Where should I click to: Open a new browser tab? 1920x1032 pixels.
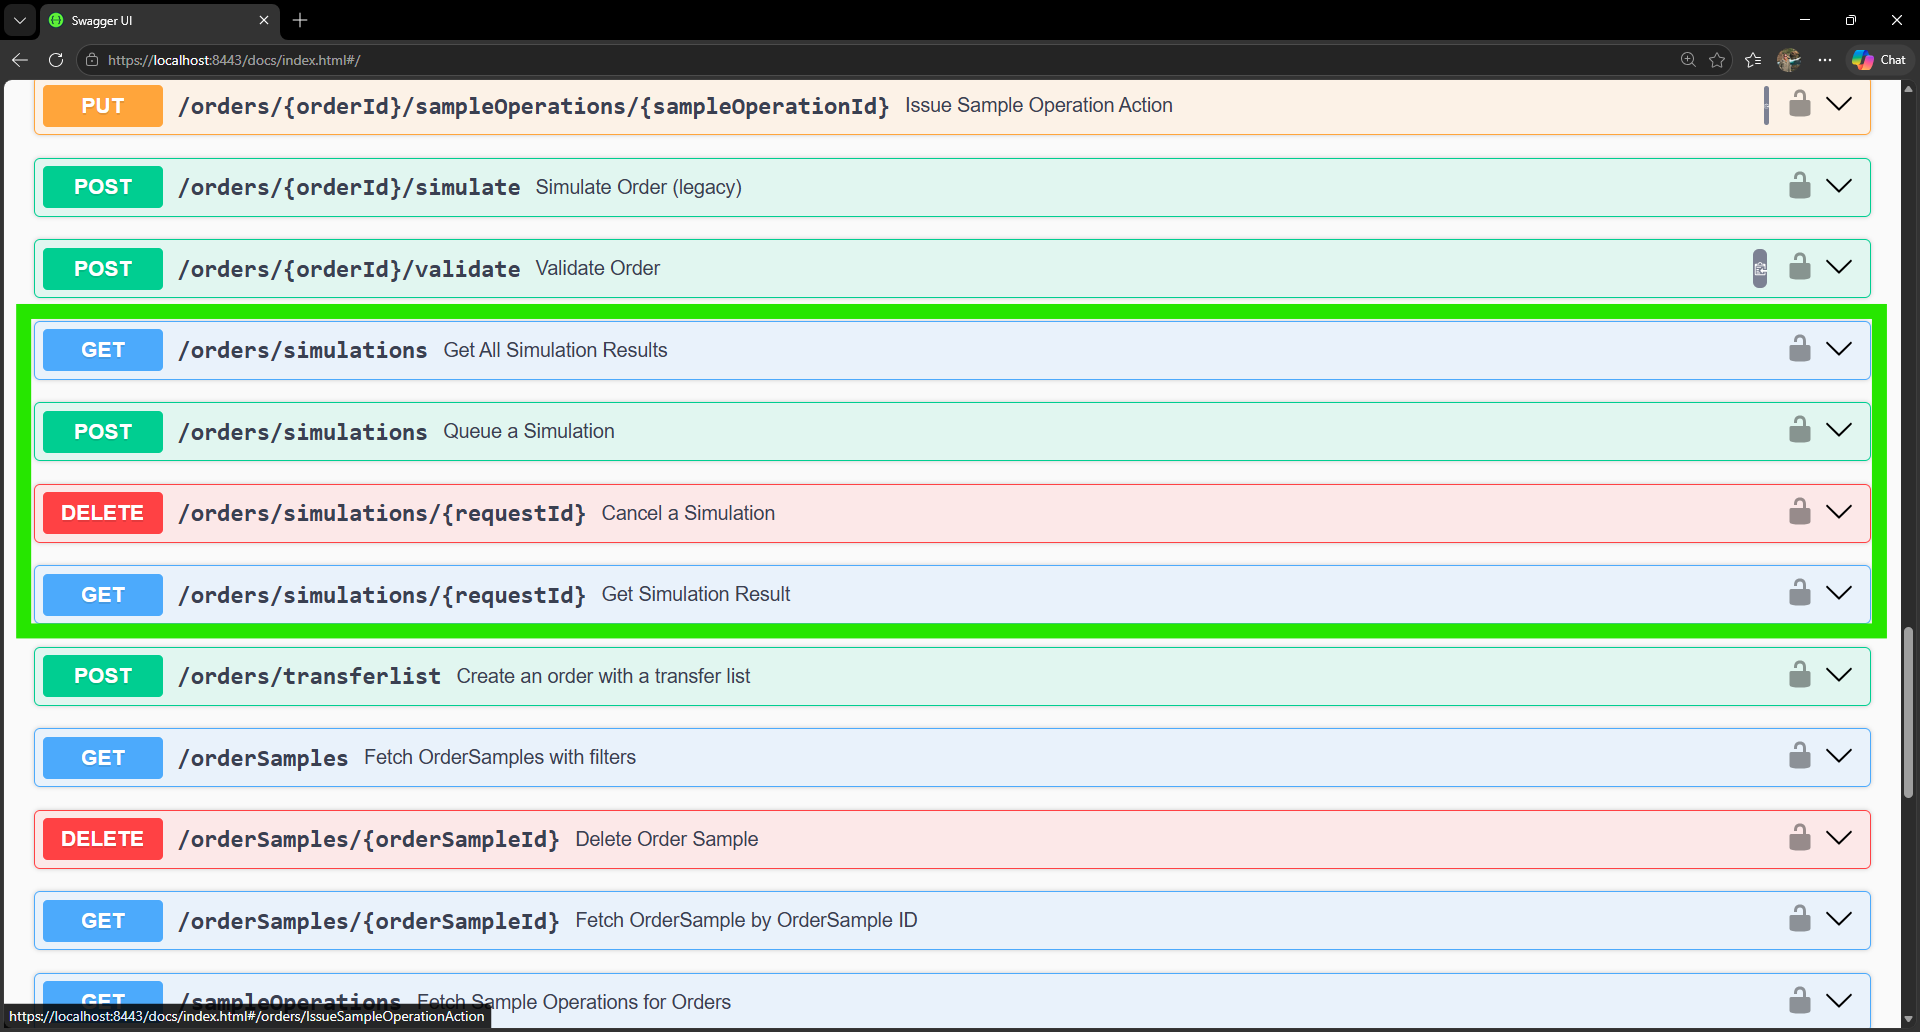tap(300, 20)
